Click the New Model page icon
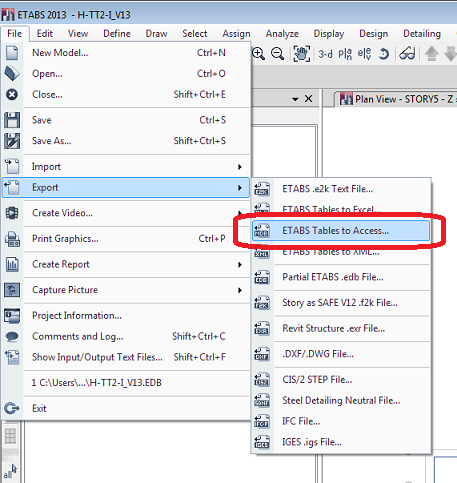This screenshot has height=483, width=457. pyautogui.click(x=12, y=53)
